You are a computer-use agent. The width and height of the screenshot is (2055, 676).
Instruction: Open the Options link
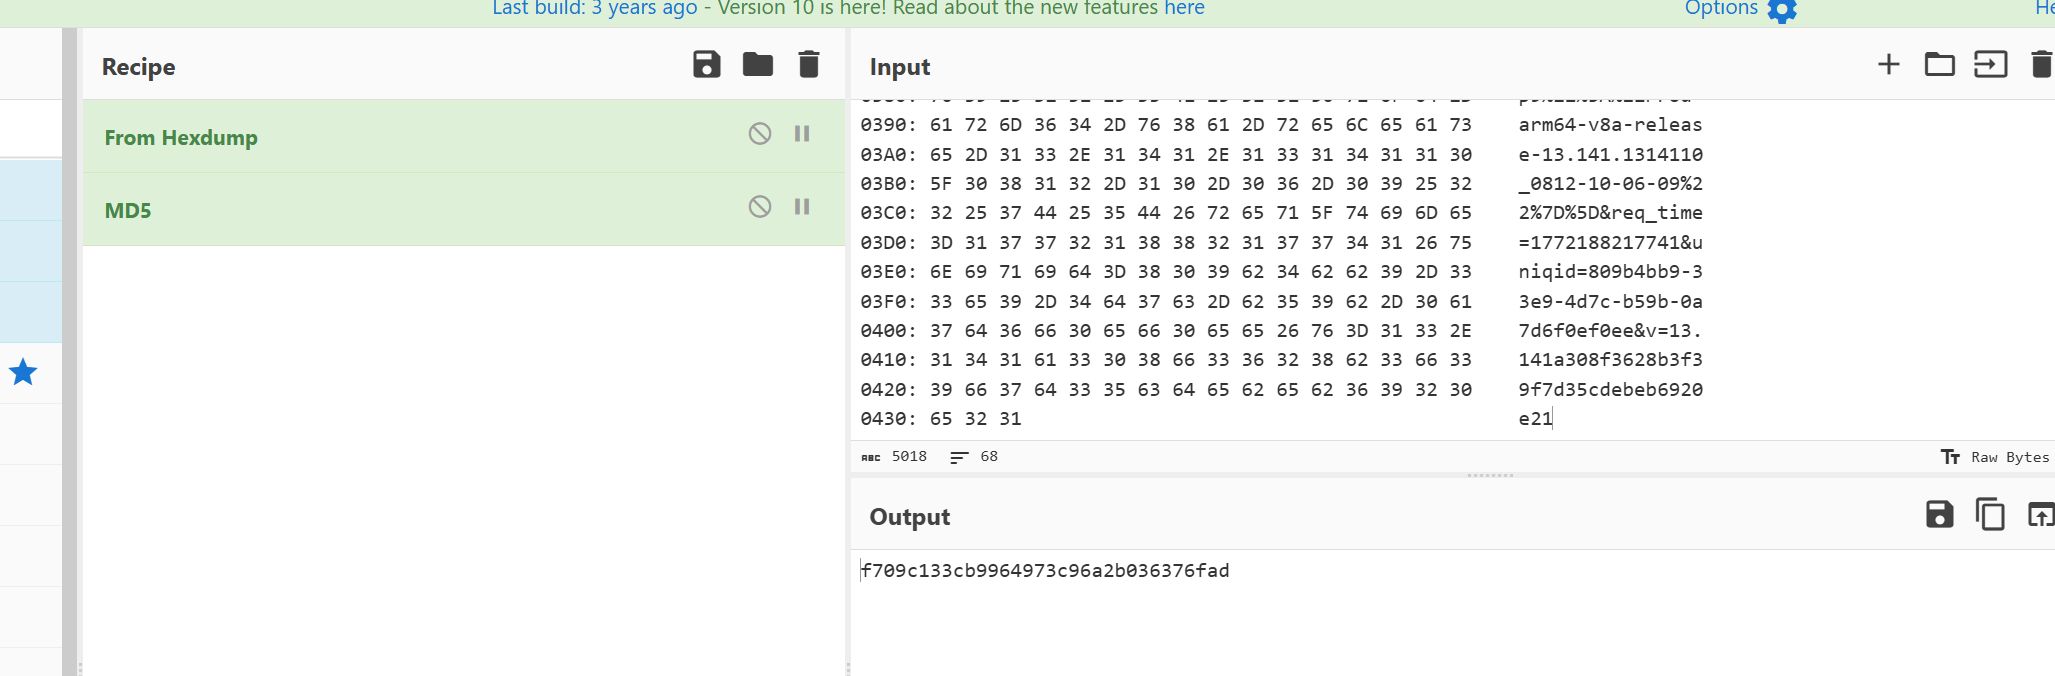[x=1720, y=9]
